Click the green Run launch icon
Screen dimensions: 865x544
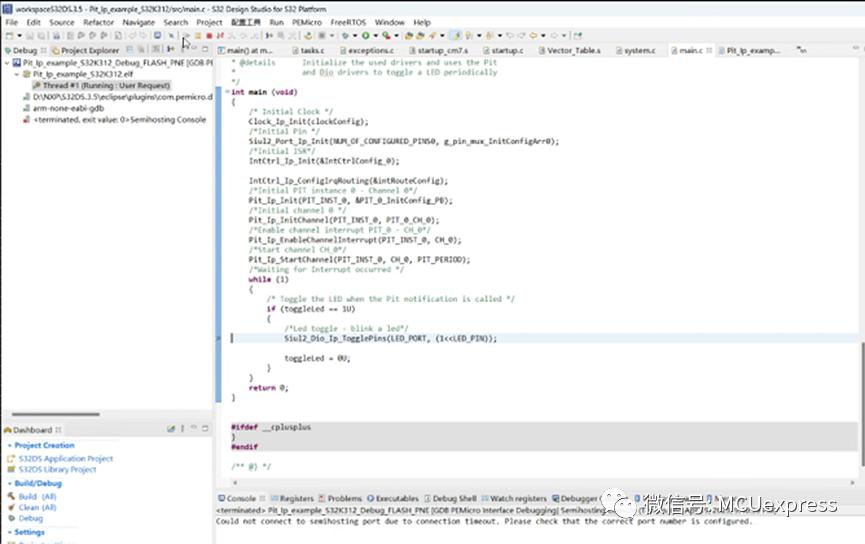tap(365, 35)
